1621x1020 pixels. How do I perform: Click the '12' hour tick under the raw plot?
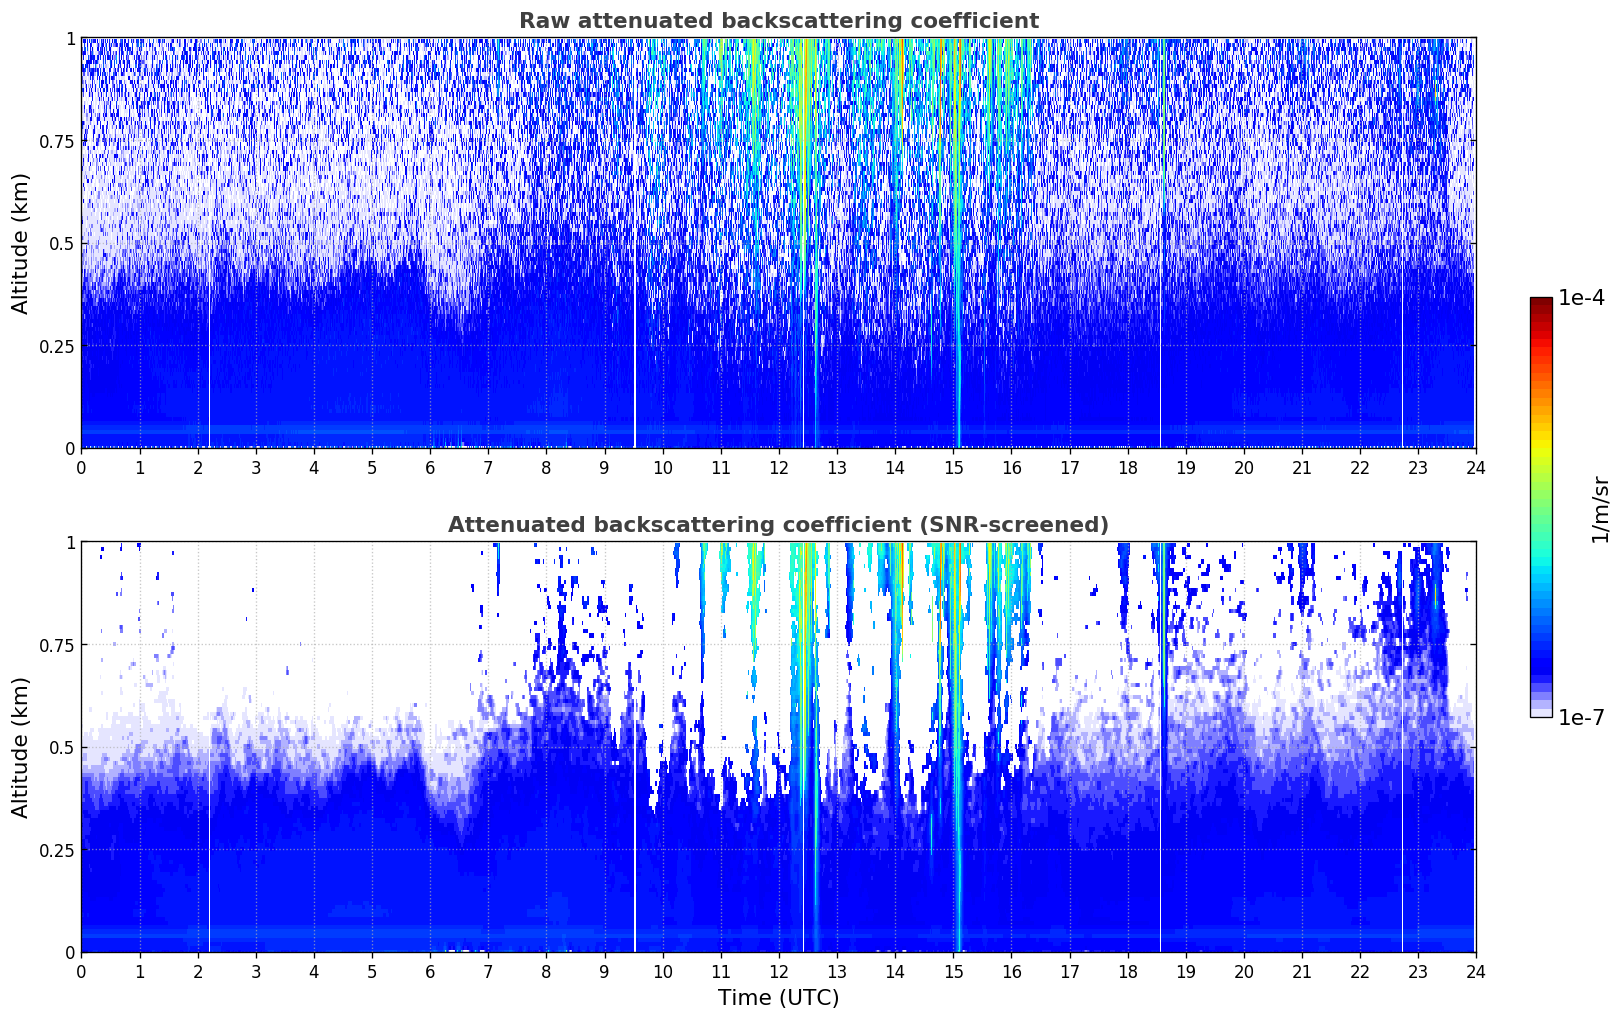pyautogui.click(x=778, y=467)
